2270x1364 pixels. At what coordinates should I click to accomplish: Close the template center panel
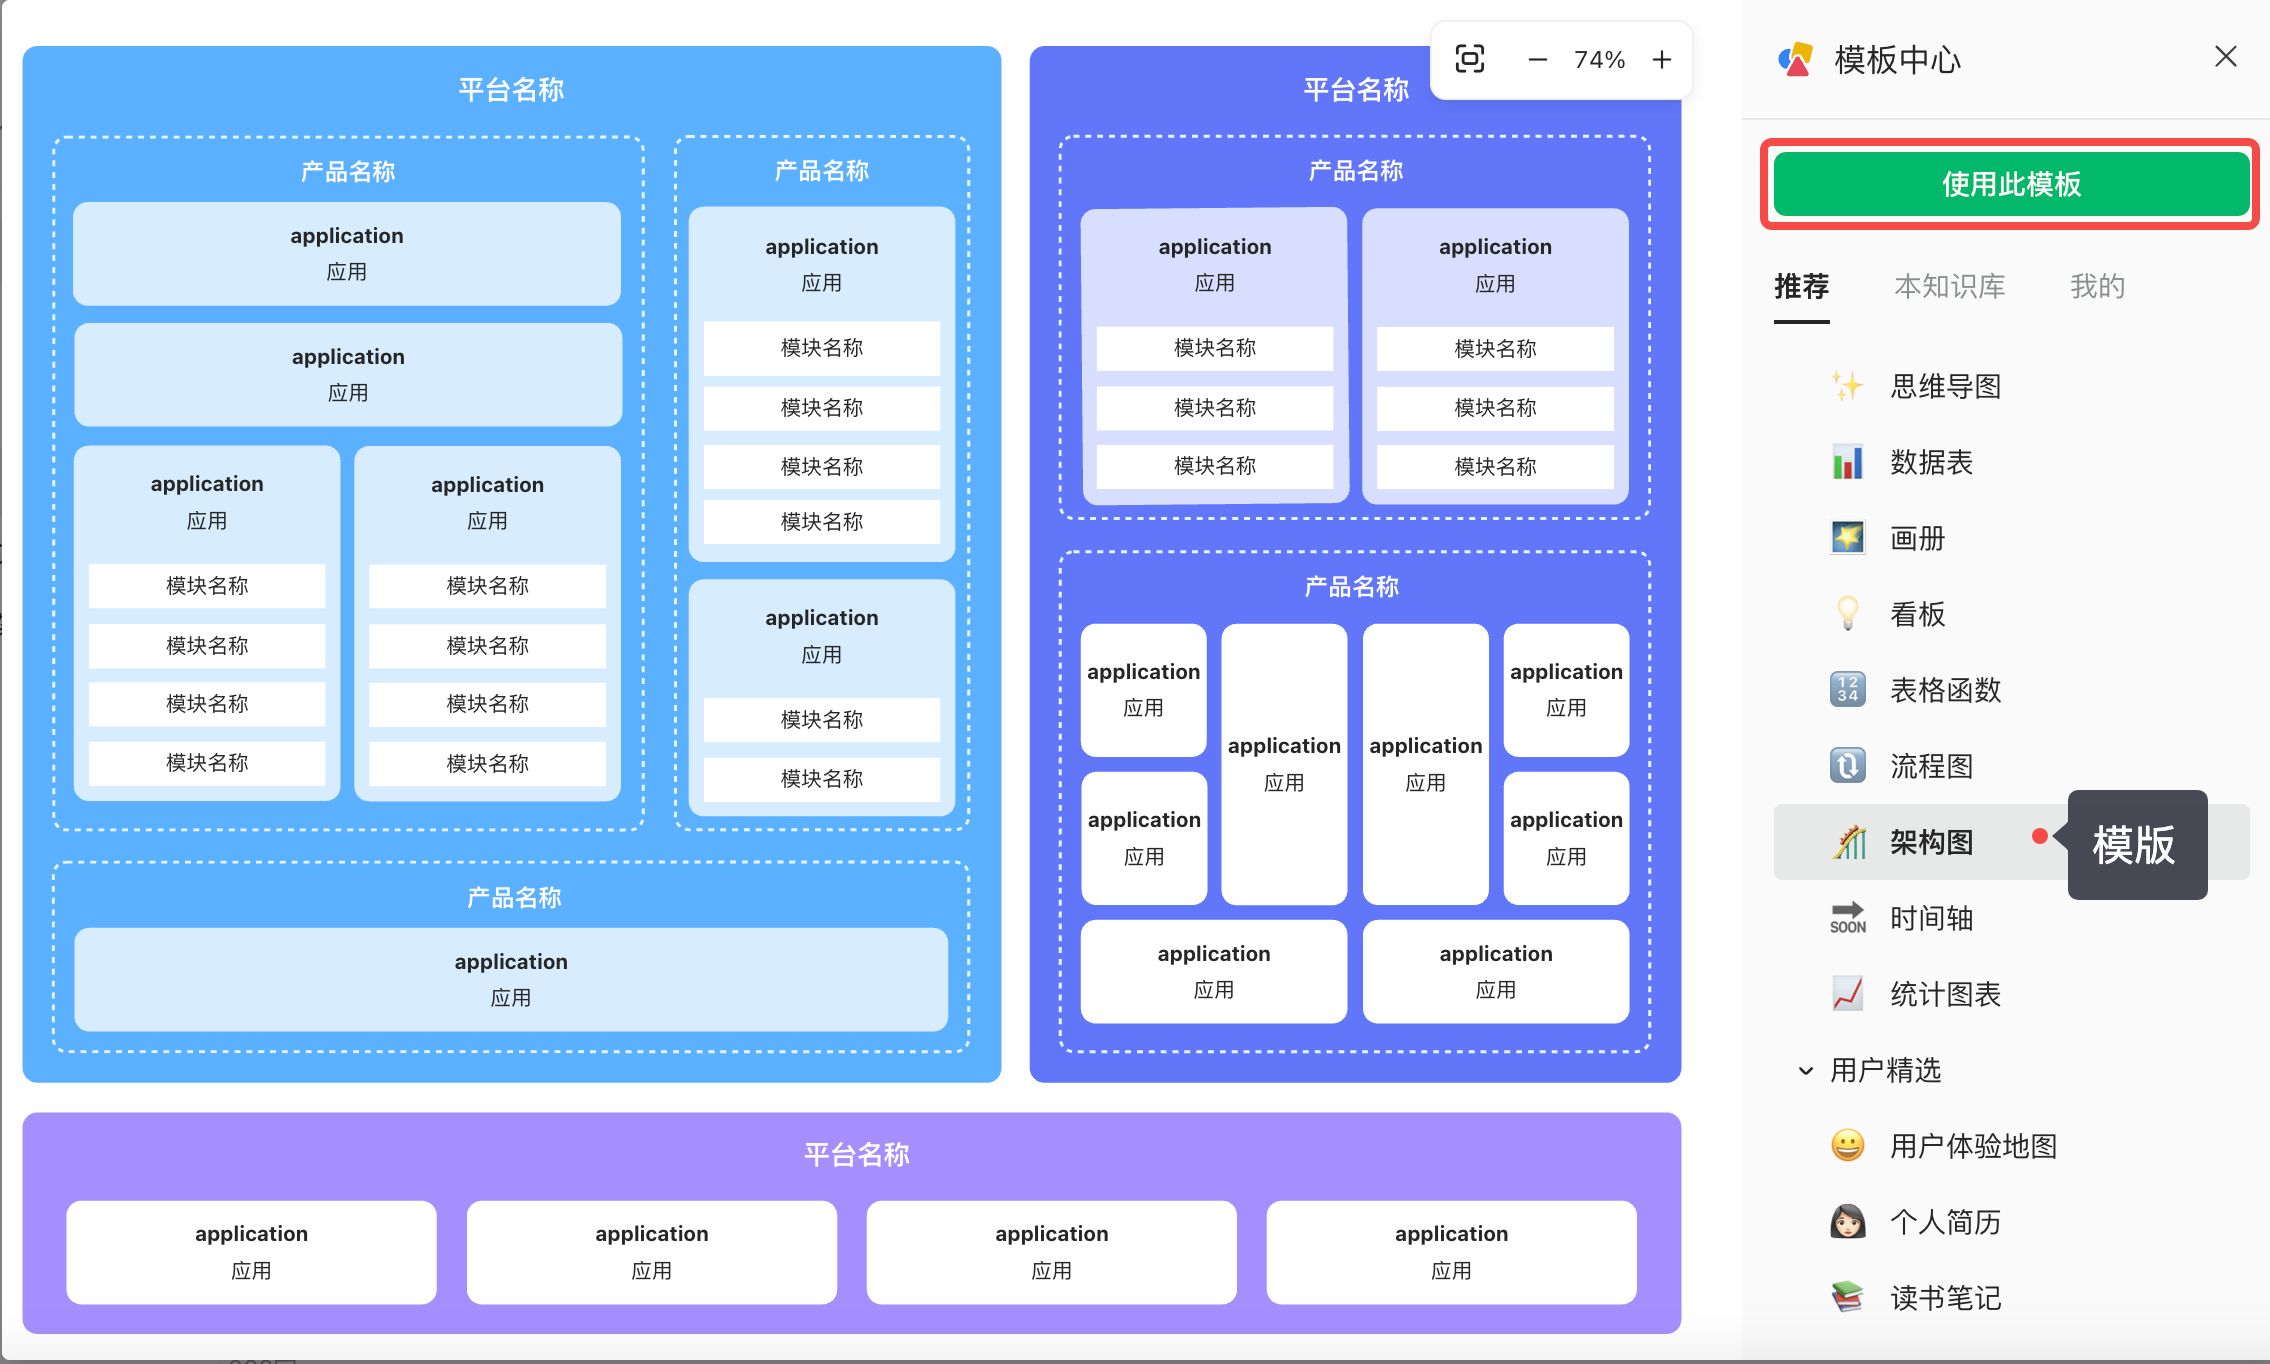click(x=2225, y=57)
